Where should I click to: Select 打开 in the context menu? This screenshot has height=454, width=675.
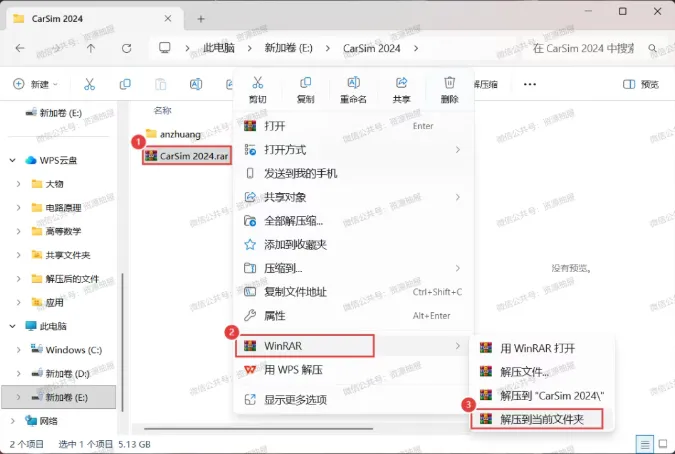click(353, 126)
